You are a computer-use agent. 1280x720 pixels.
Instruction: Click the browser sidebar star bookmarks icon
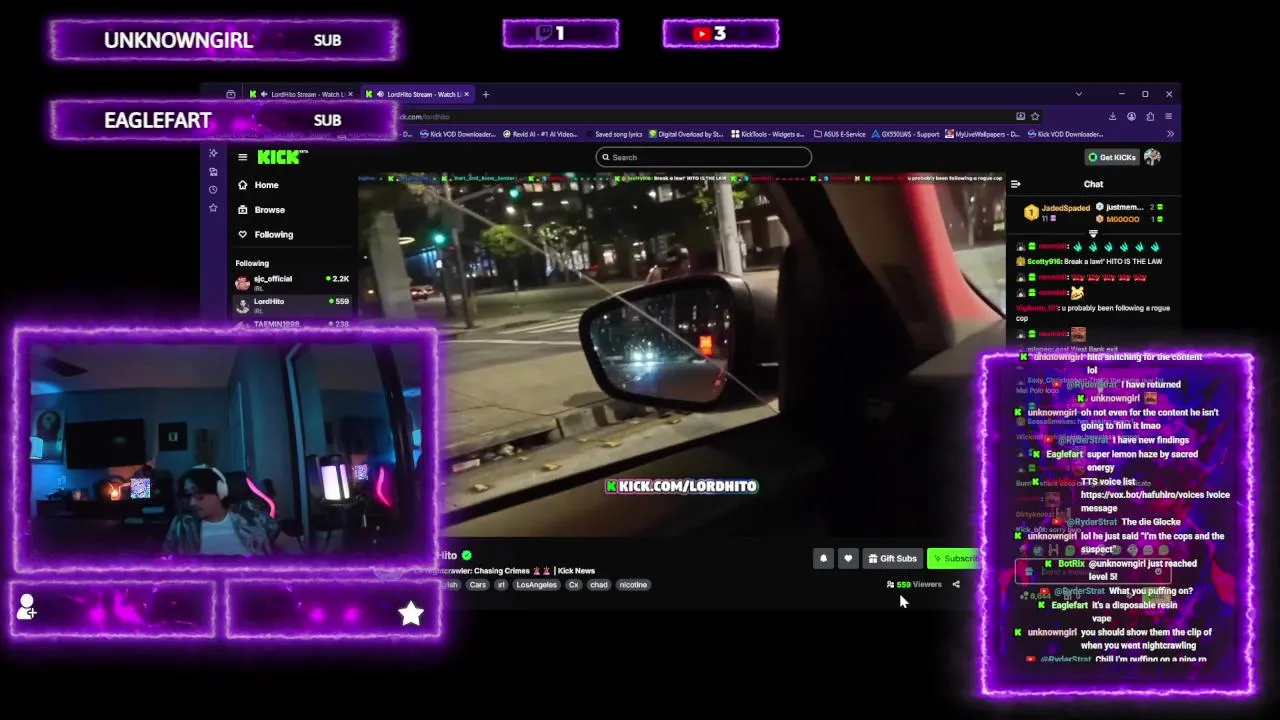(213, 208)
